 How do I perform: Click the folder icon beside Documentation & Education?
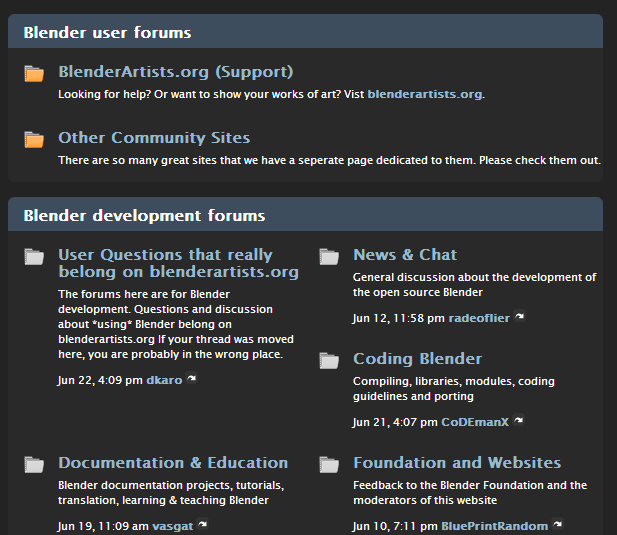pos(34,465)
